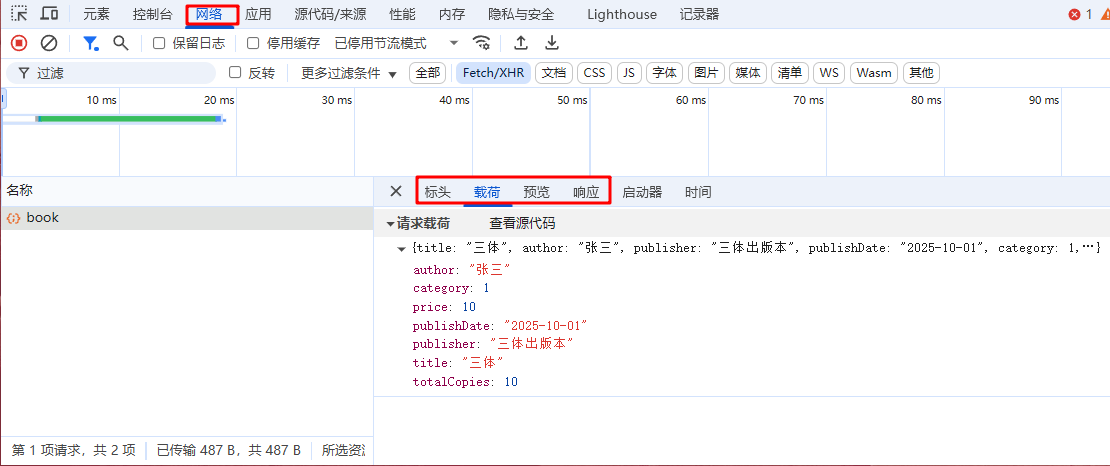Open the 已停用节流模式 throttling dropdown
The height and width of the screenshot is (466, 1110).
pos(396,43)
